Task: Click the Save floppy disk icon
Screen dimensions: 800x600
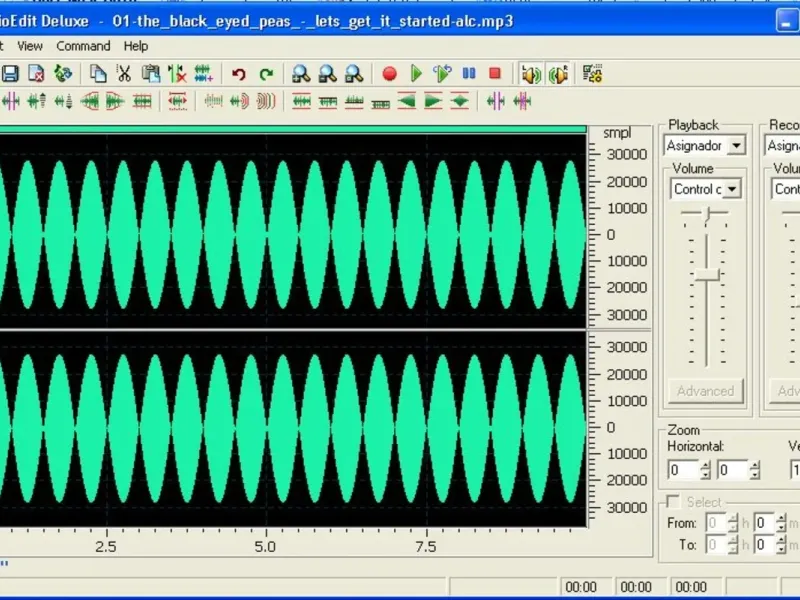Action: (10, 73)
